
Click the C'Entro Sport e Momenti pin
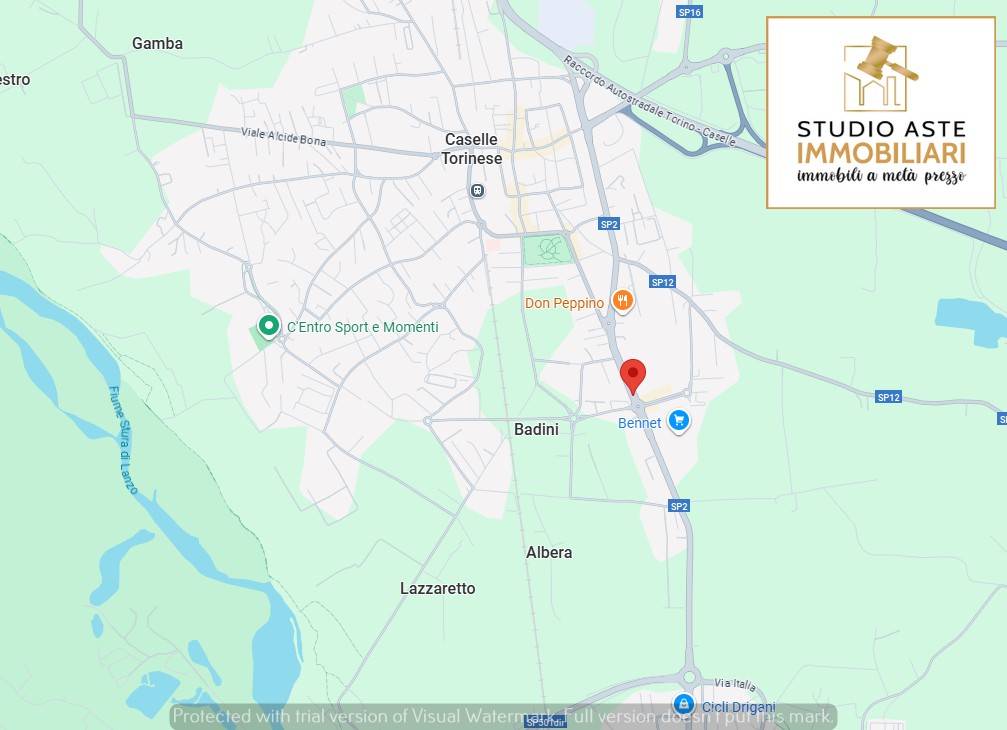point(269,326)
